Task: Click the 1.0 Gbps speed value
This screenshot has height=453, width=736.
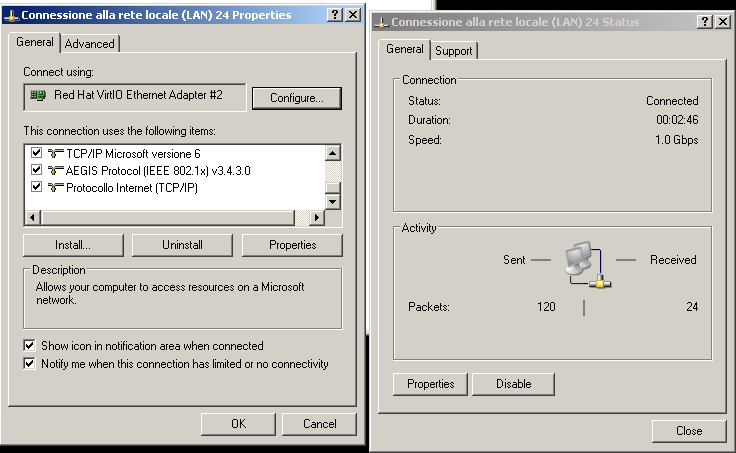Action: (x=676, y=140)
